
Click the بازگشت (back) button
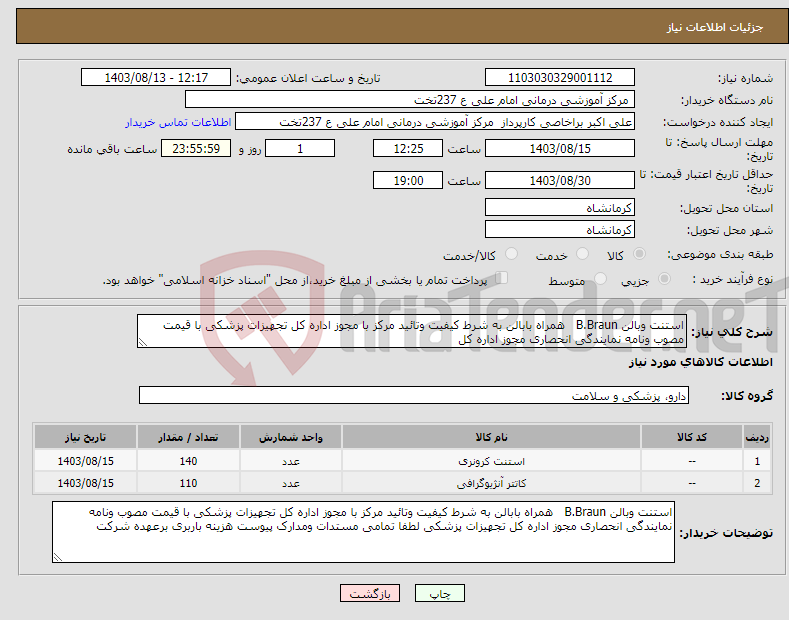pyautogui.click(x=370, y=593)
